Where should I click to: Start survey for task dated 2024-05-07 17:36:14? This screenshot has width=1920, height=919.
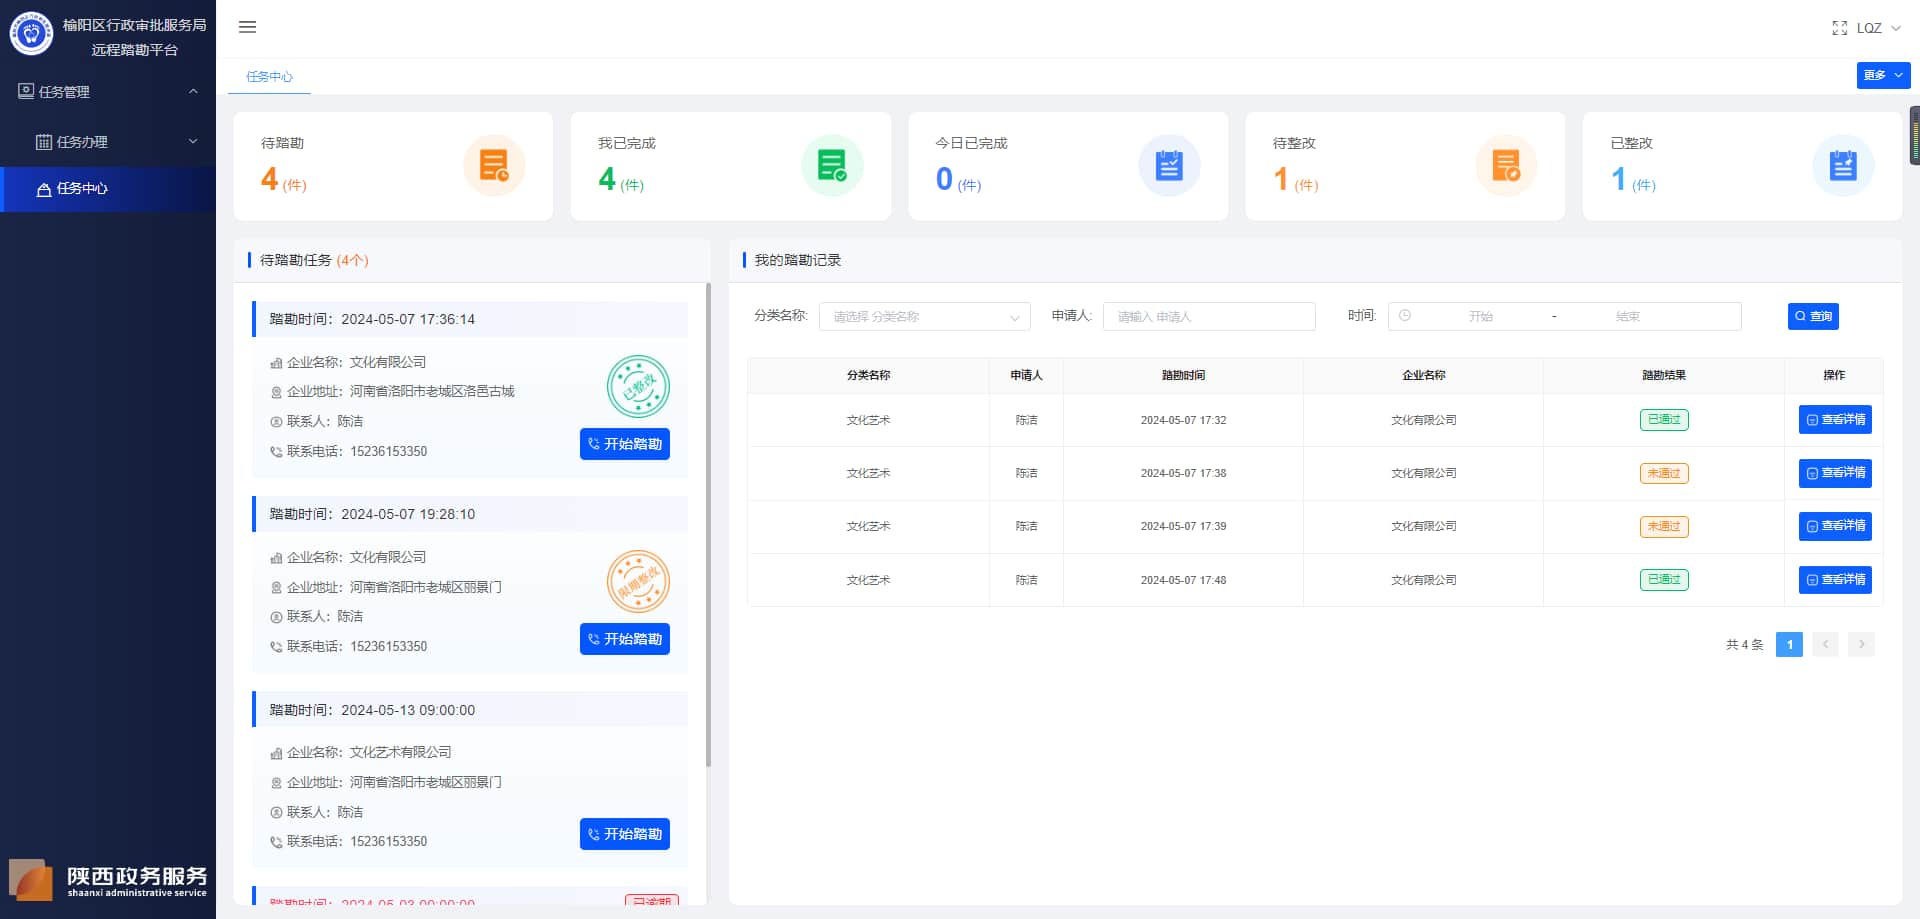click(x=625, y=444)
